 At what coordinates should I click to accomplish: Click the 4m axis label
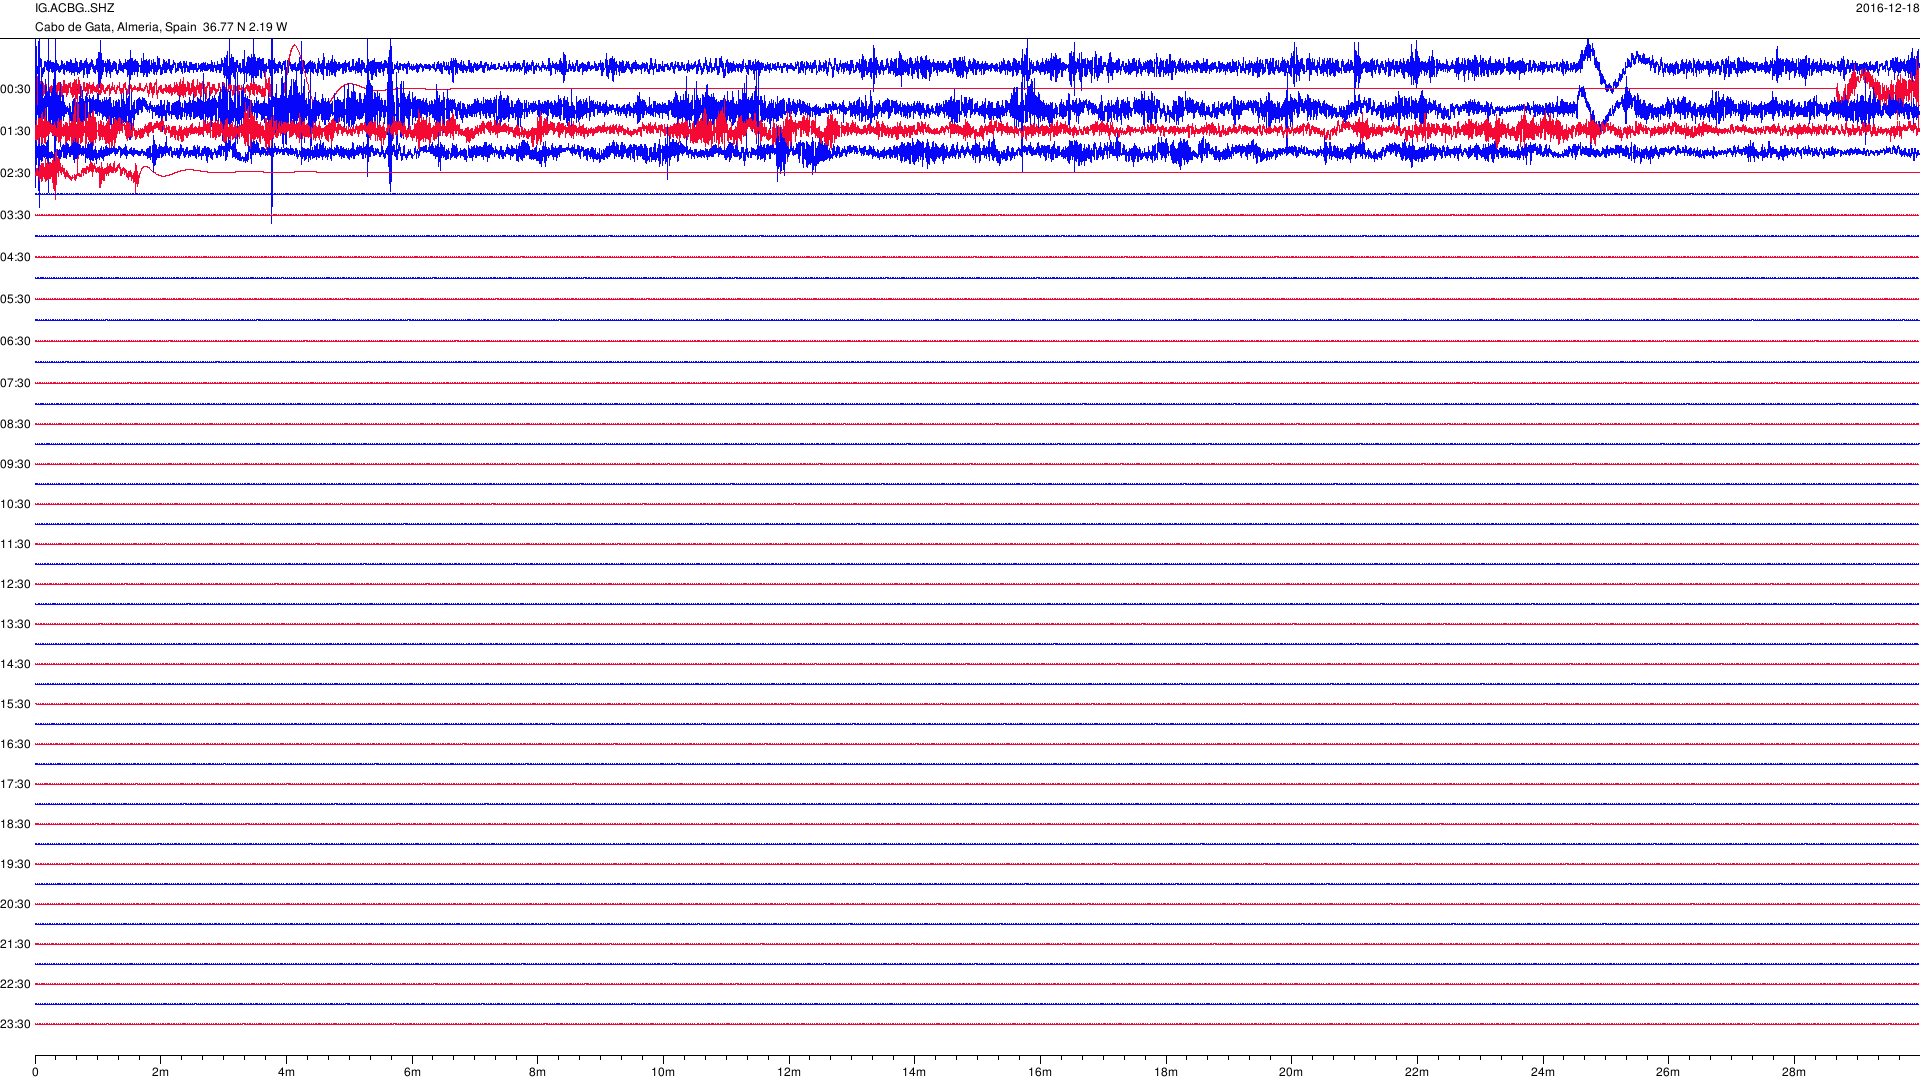click(286, 1072)
